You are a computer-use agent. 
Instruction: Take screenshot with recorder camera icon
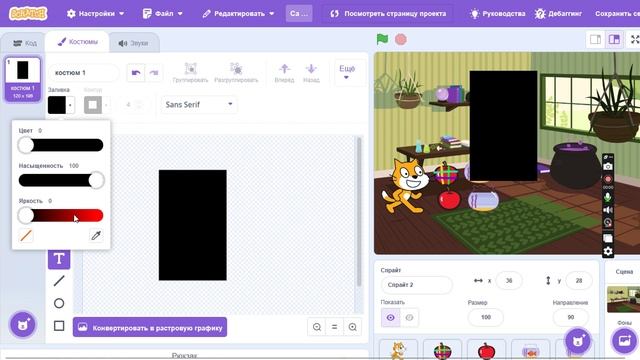coord(608,167)
